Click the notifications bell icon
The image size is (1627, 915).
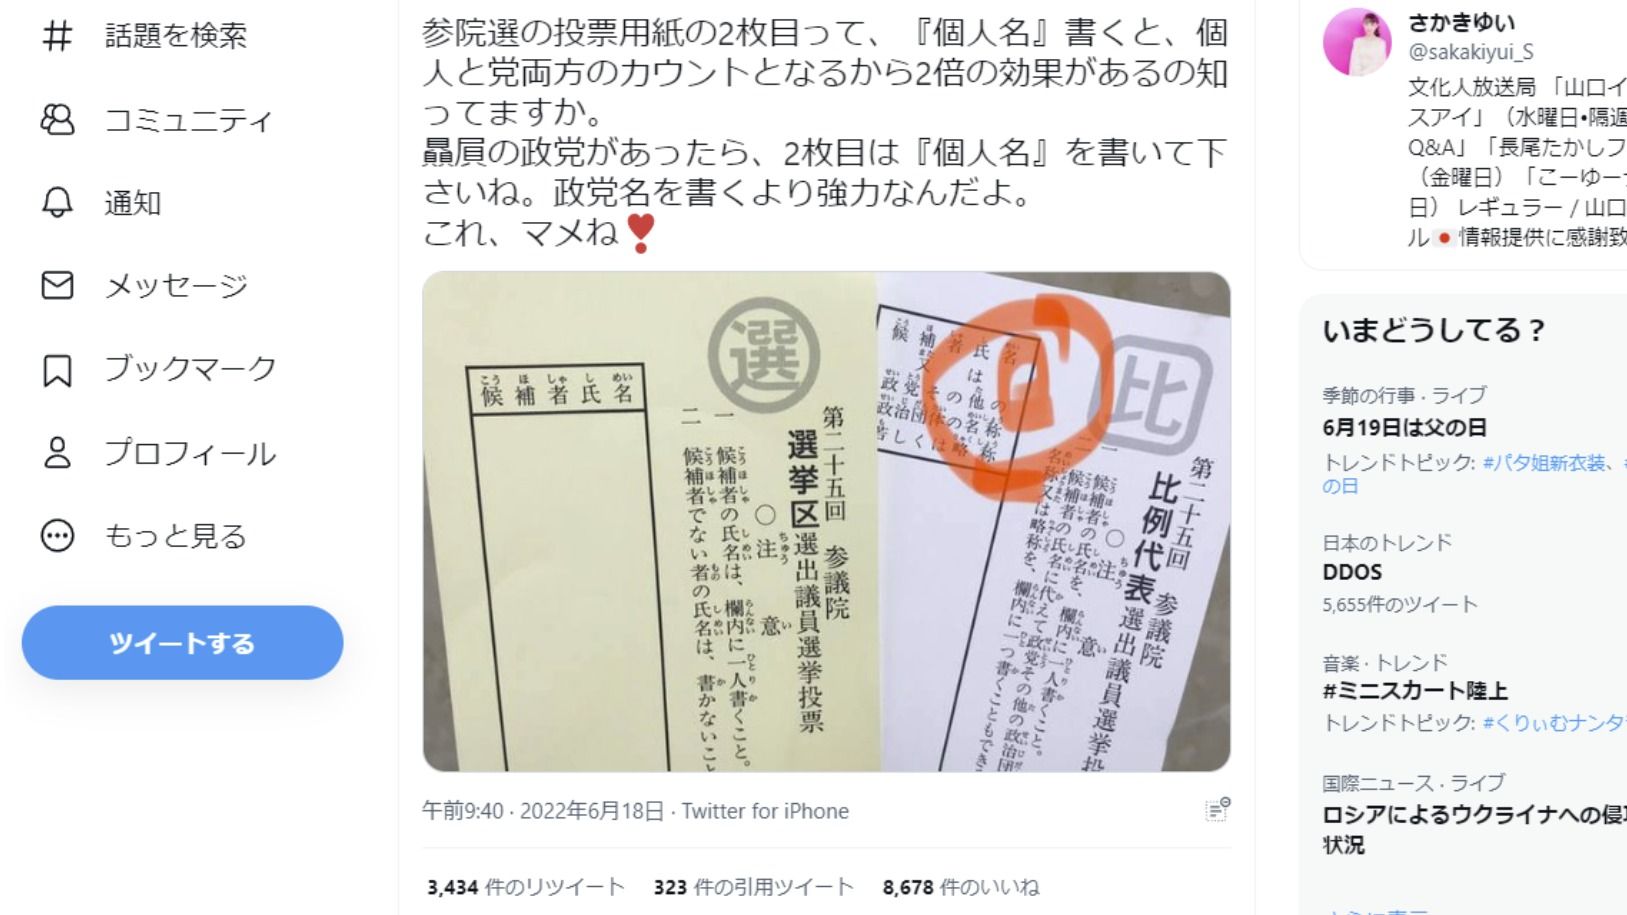(x=57, y=203)
